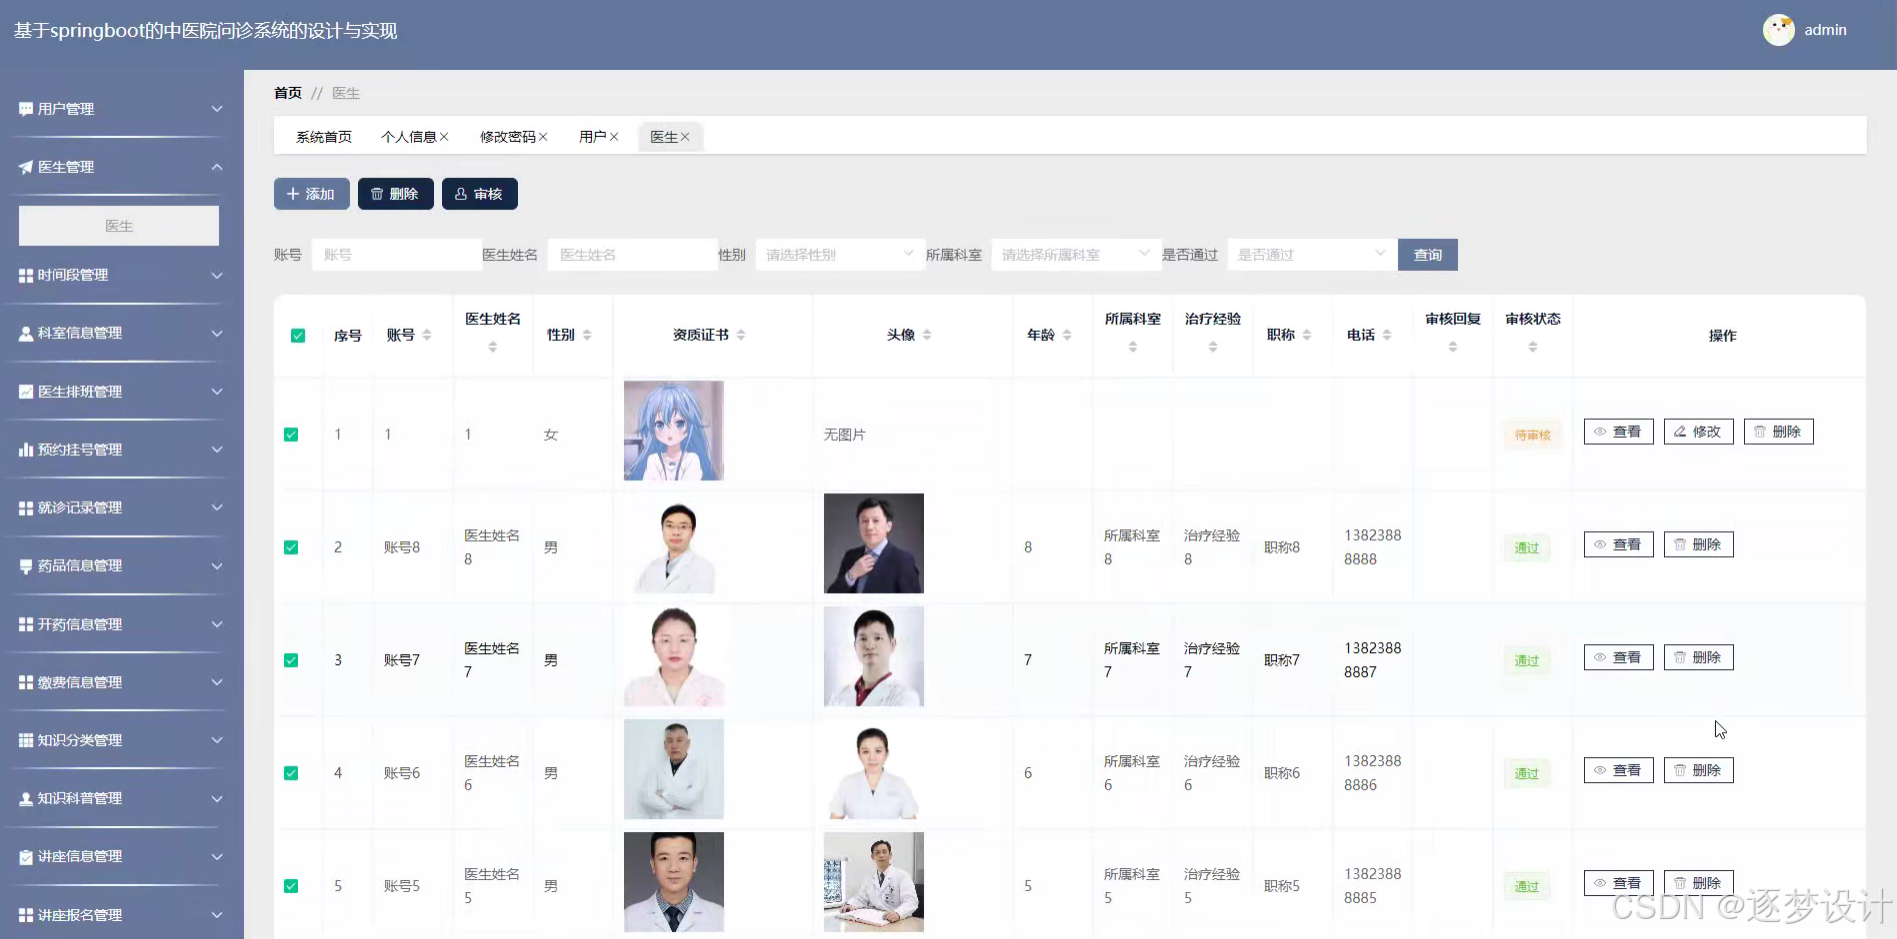Click the 医生管理 paper-plane icon
Image resolution: width=1897 pixels, height=939 pixels.
pos(26,167)
